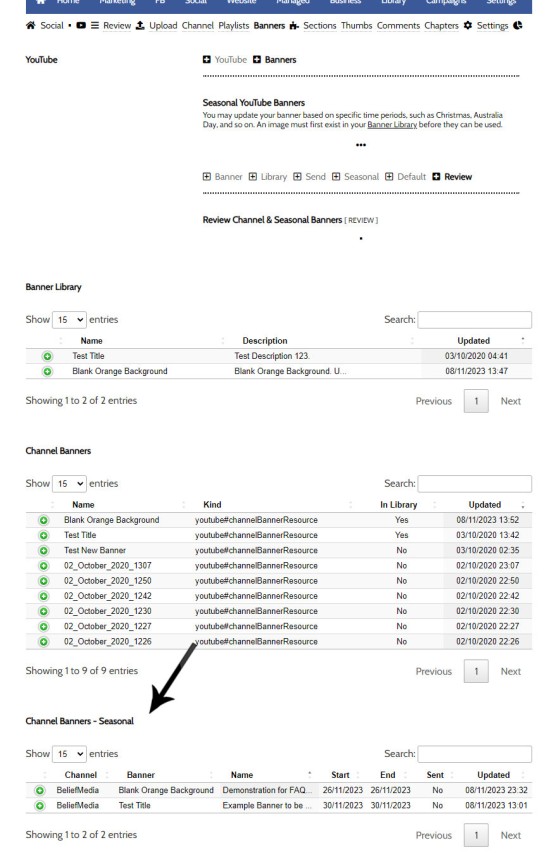Expand the Test New Banner row with green icon
The width and height of the screenshot is (560, 864).
[x=44, y=550]
